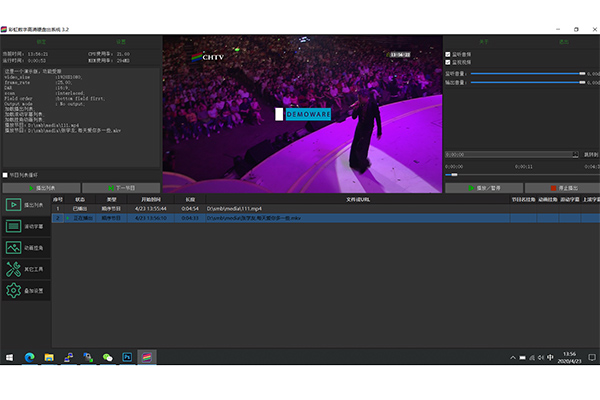Click duration cell 0:04:54
The height and width of the screenshot is (400, 600).
point(190,209)
